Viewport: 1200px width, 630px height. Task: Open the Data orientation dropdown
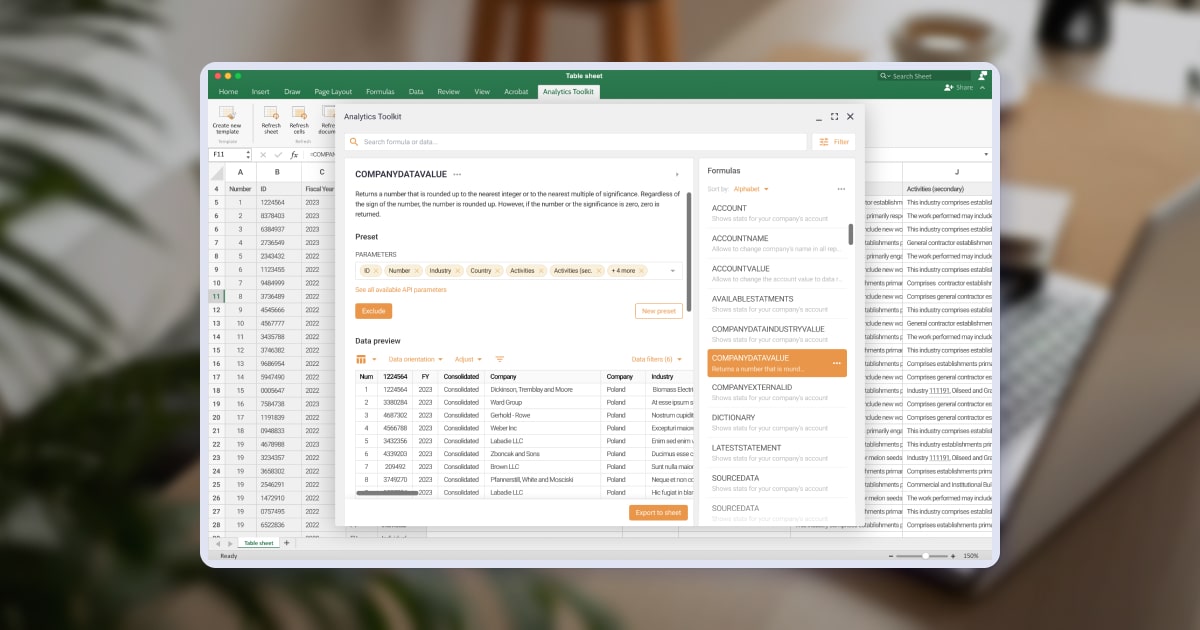(416, 359)
